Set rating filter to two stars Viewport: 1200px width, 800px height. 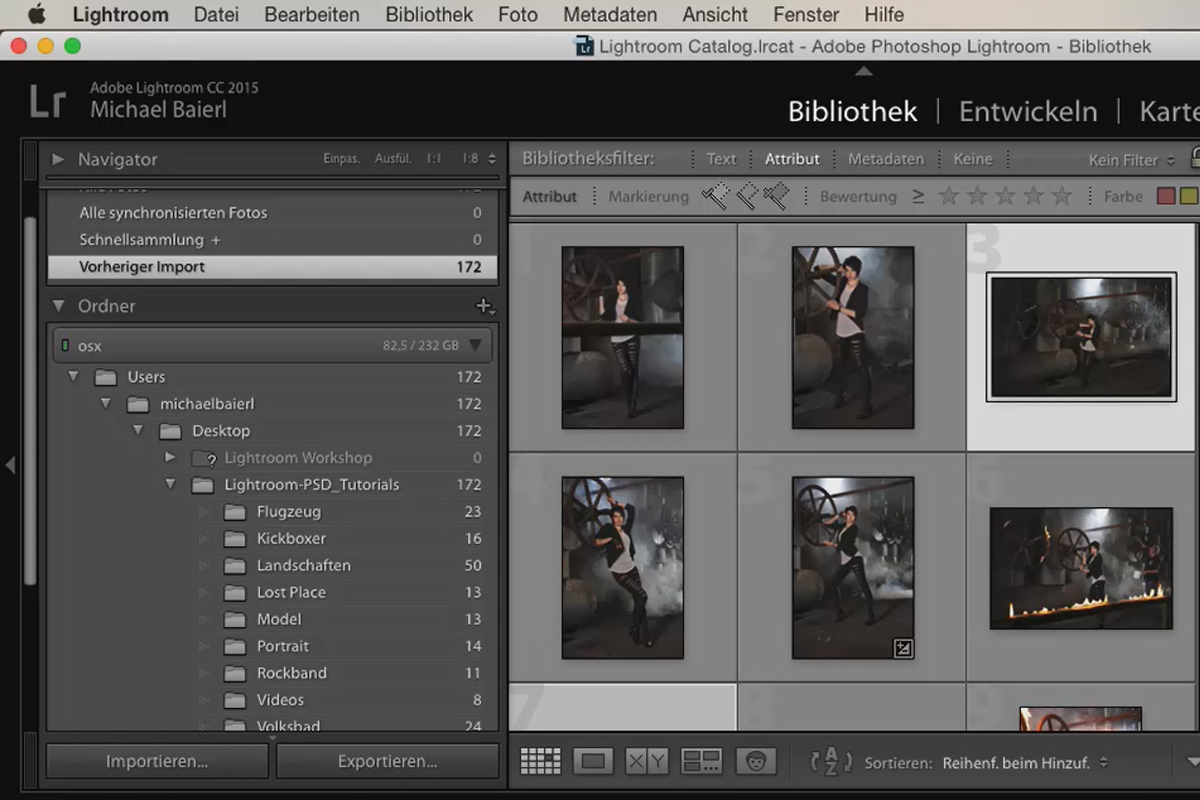point(976,196)
